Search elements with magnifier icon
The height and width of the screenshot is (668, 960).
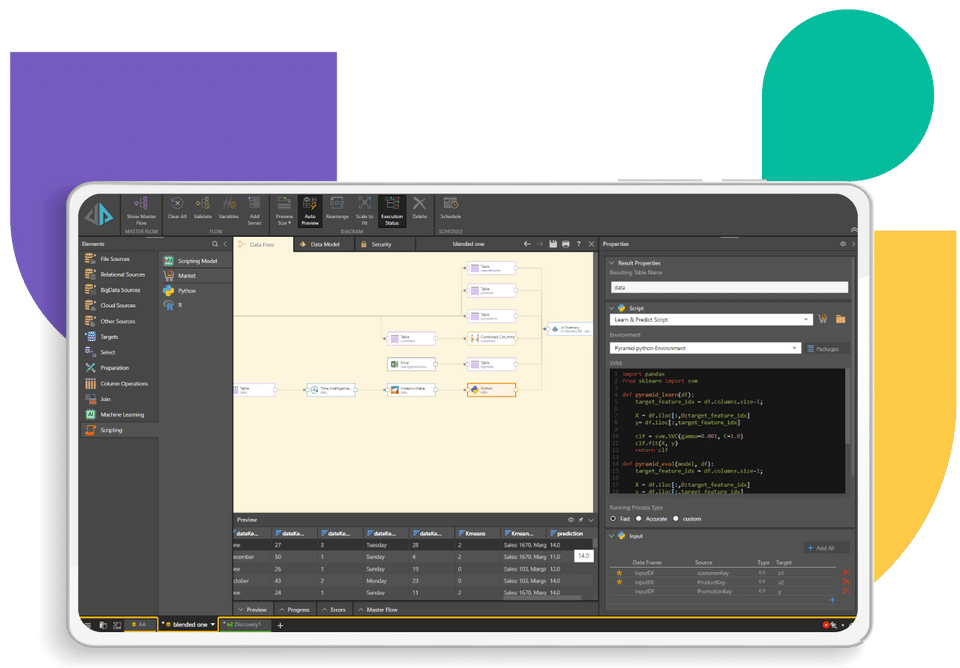coord(215,244)
